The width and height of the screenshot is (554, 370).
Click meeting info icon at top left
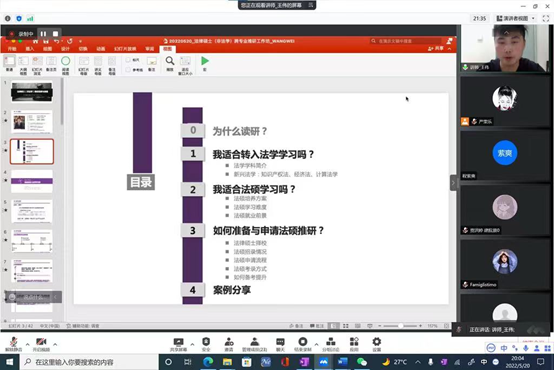click(7, 18)
